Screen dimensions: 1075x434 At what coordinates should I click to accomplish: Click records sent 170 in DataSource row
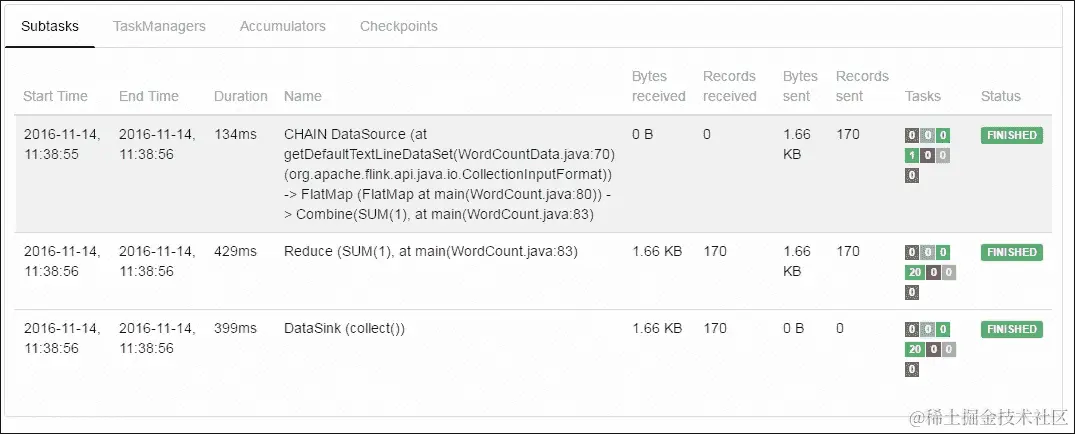848,135
